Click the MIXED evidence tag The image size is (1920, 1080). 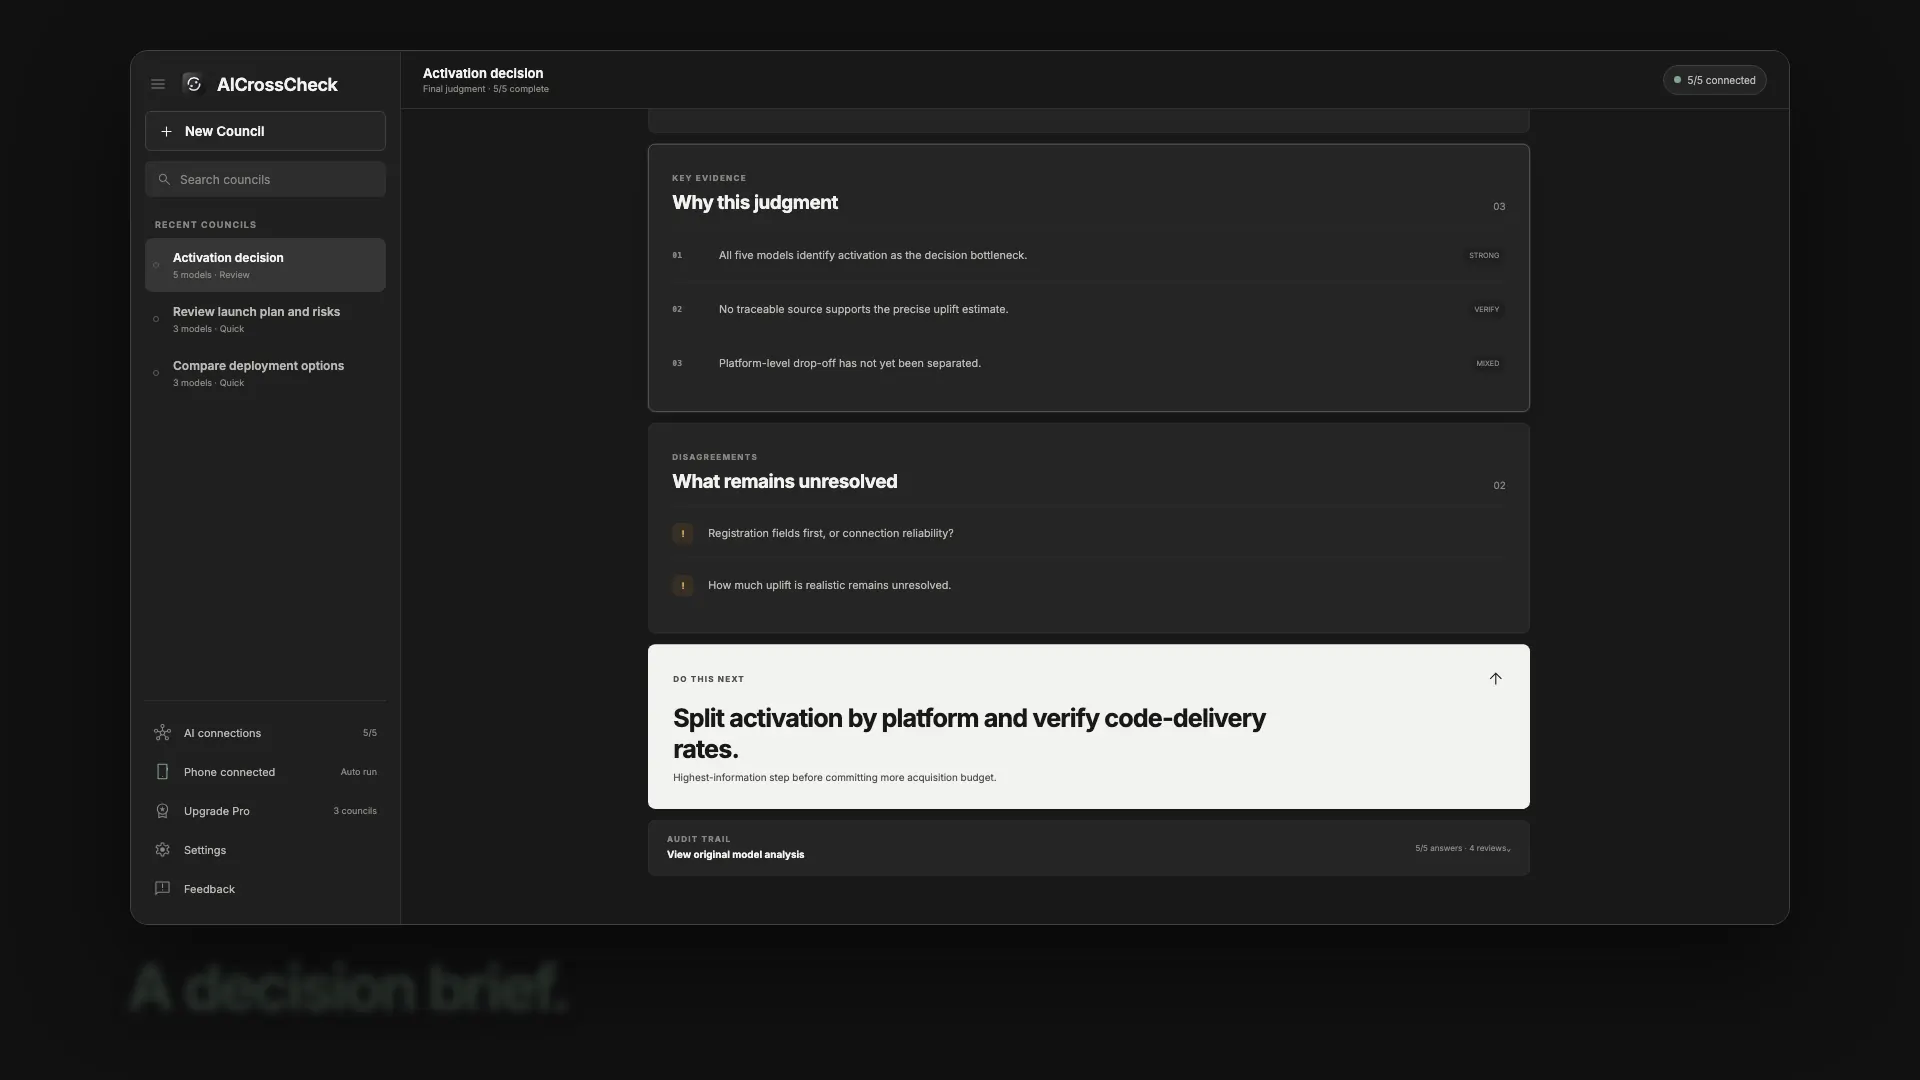point(1488,364)
